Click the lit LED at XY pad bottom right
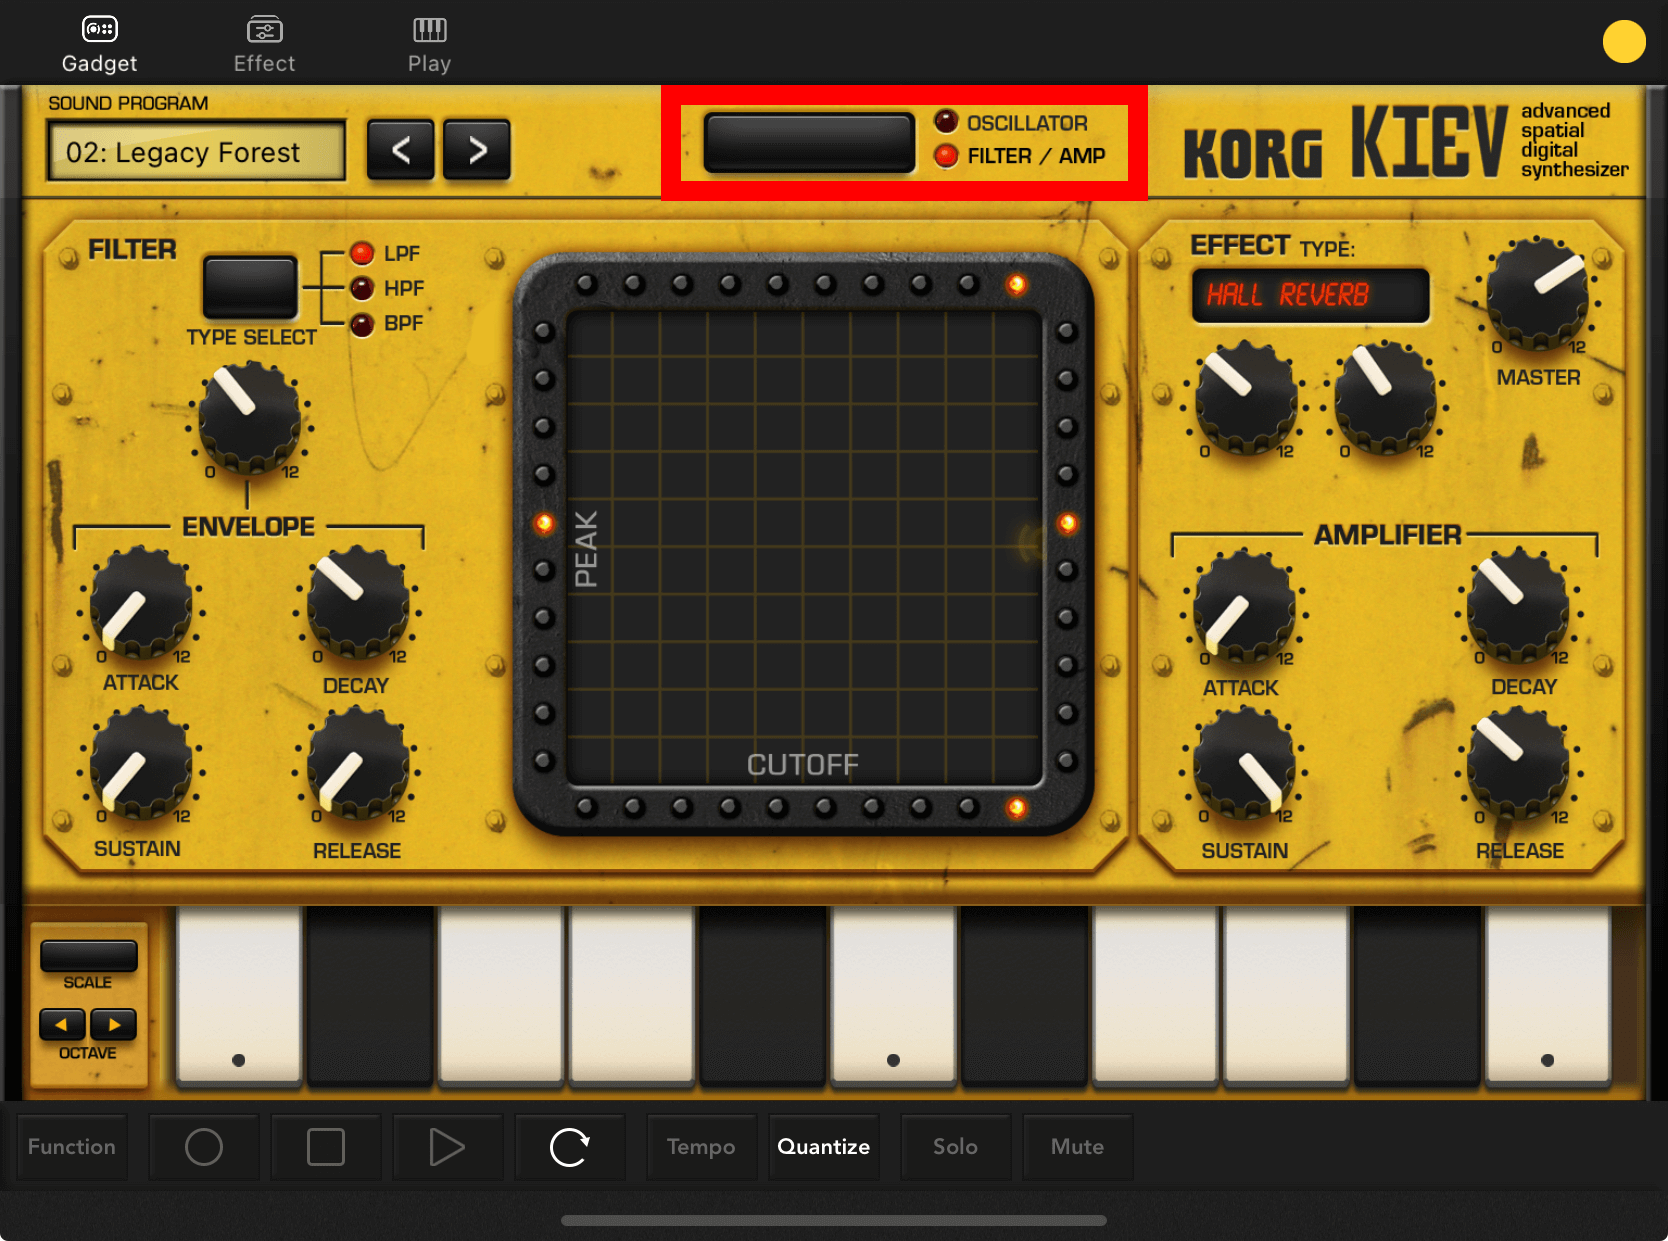 coord(1016,807)
